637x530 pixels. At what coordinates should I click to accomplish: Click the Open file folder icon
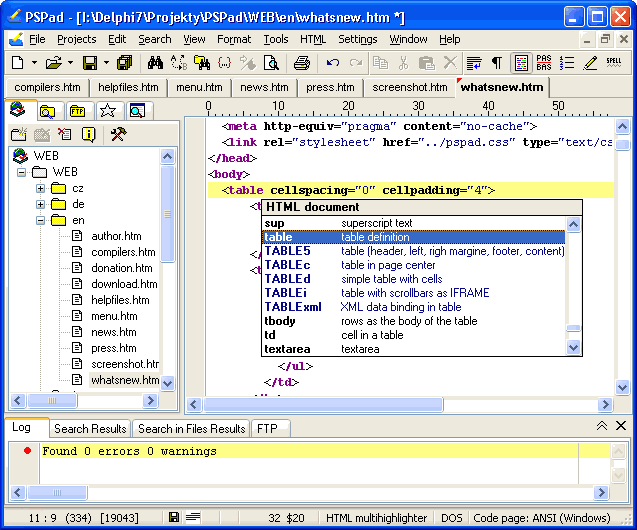(54, 63)
